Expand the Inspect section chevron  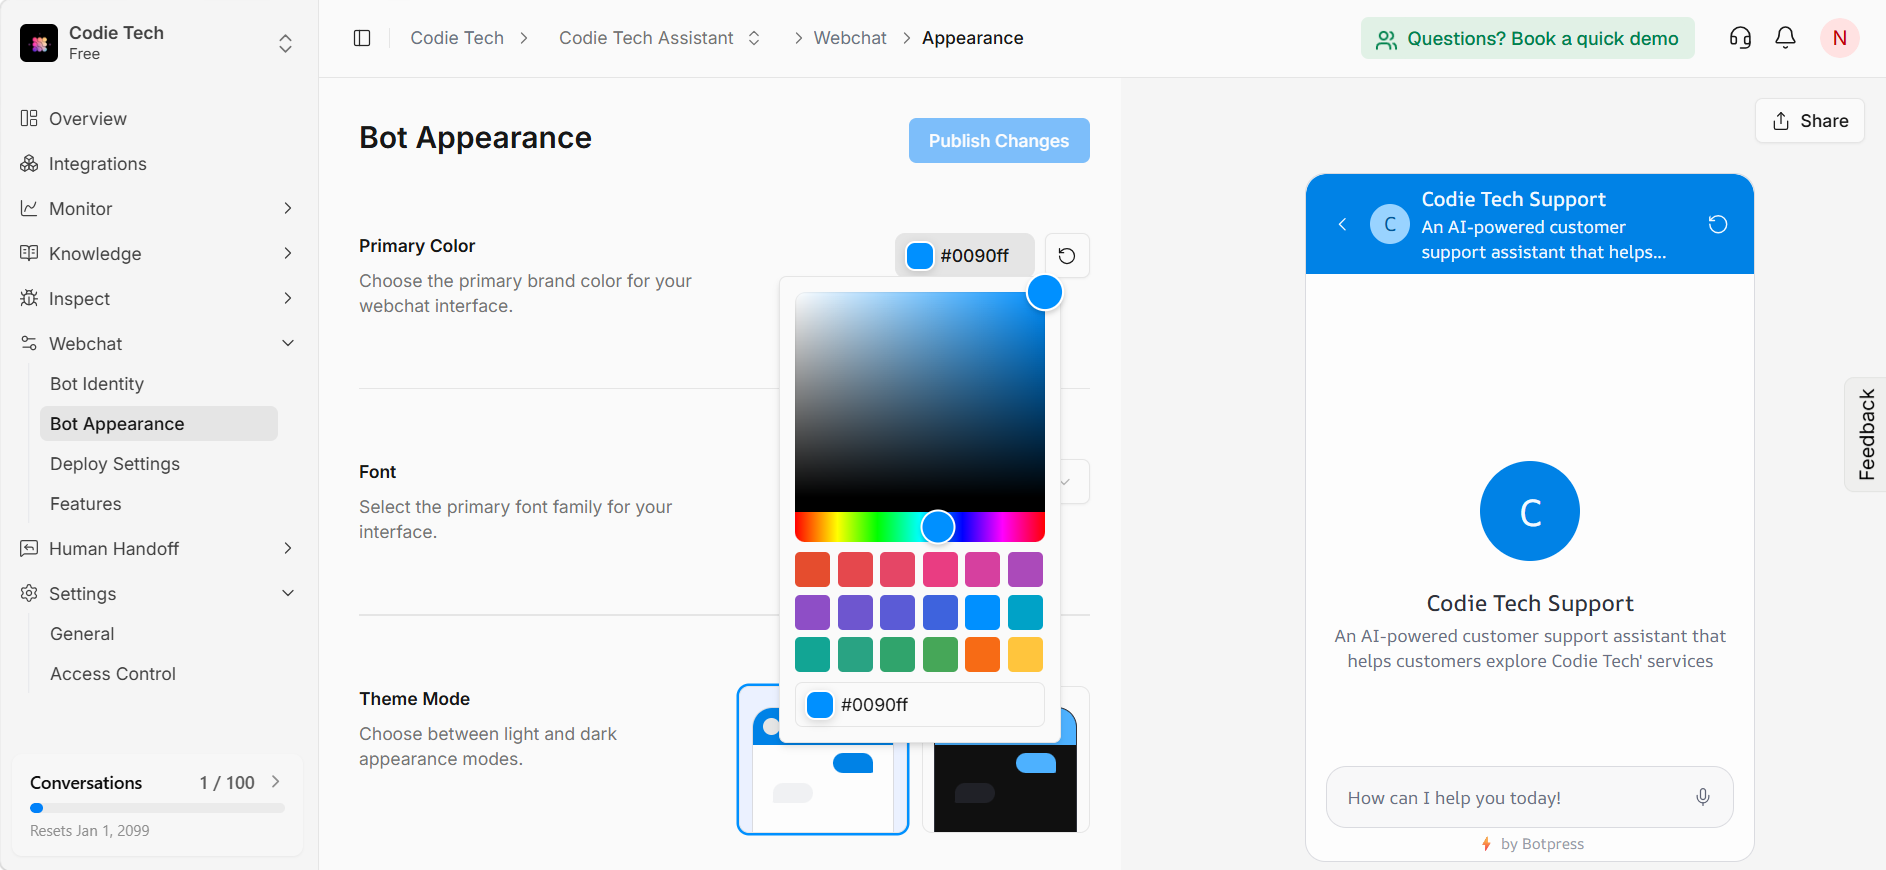click(288, 298)
